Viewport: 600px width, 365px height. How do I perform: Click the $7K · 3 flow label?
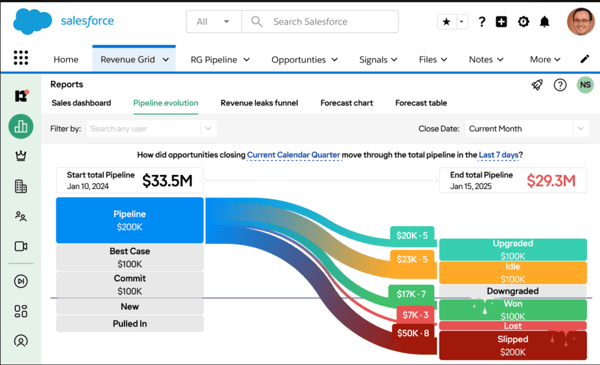[415, 315]
